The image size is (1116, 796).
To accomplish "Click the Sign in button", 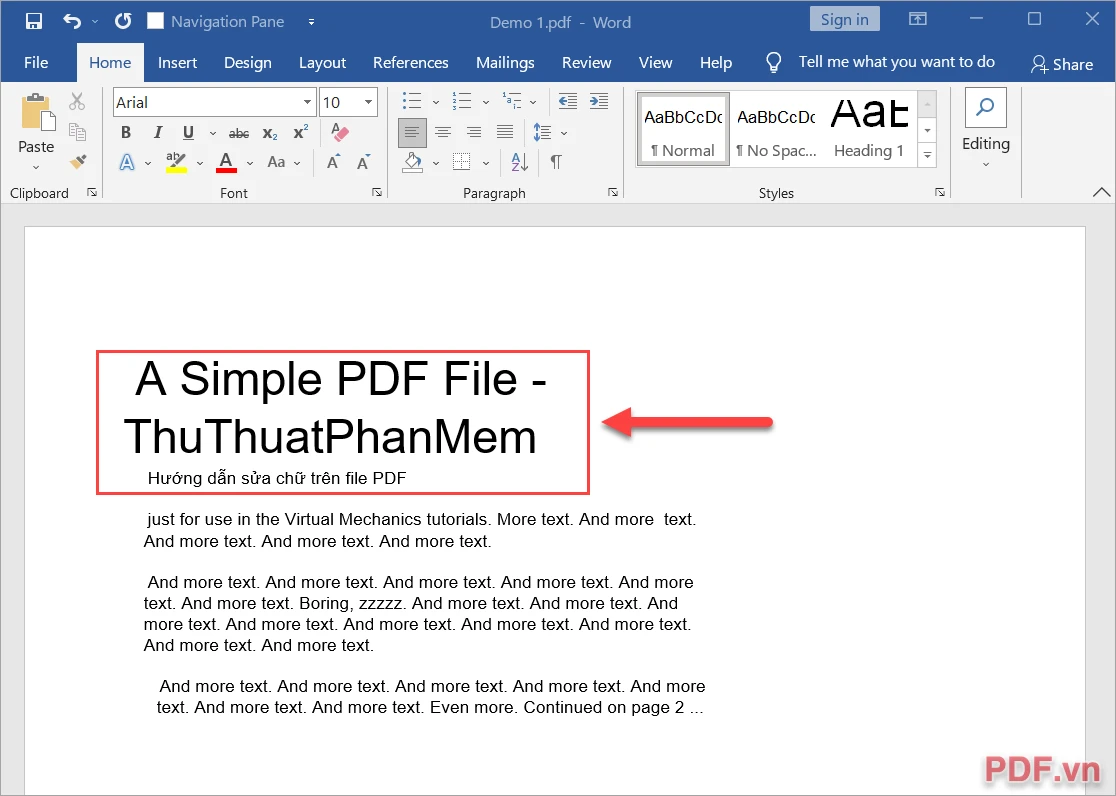I will point(845,19).
